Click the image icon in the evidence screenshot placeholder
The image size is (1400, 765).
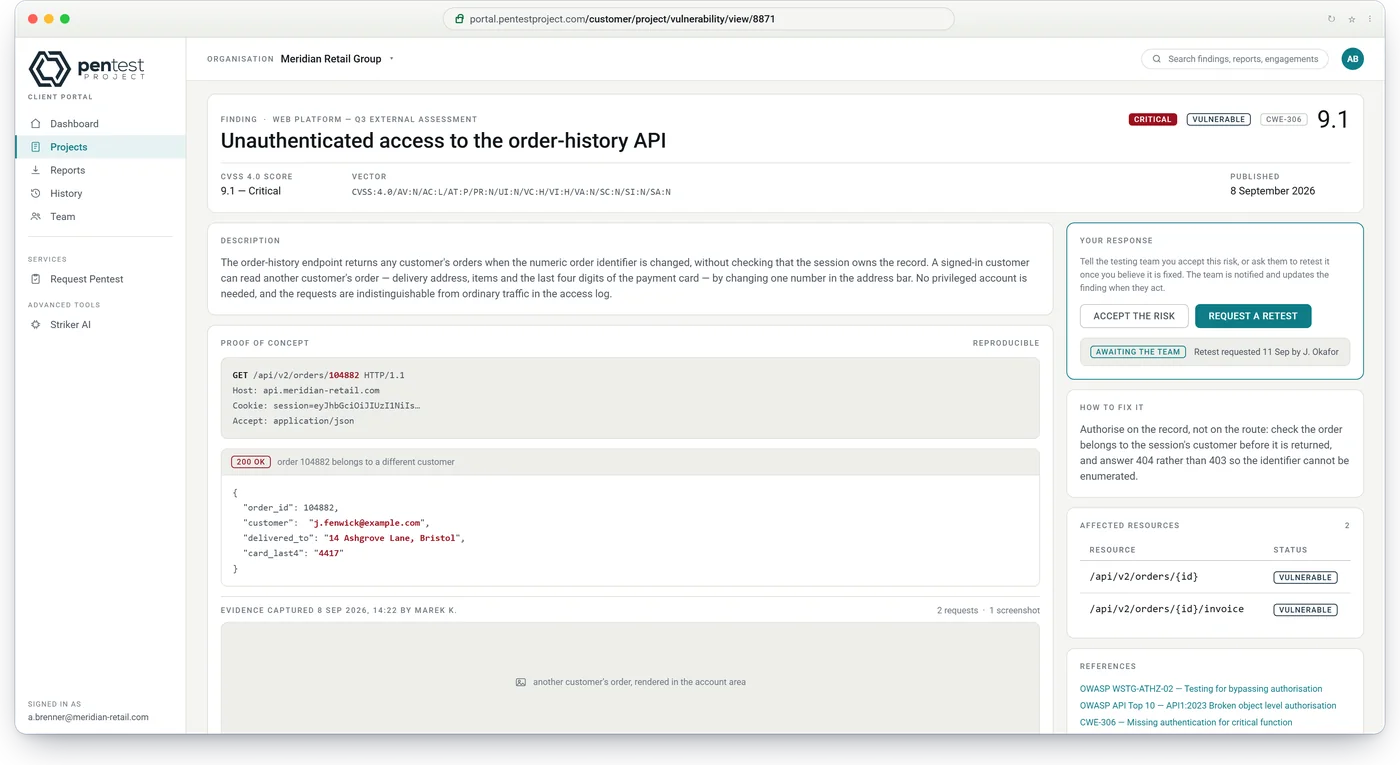pos(521,682)
